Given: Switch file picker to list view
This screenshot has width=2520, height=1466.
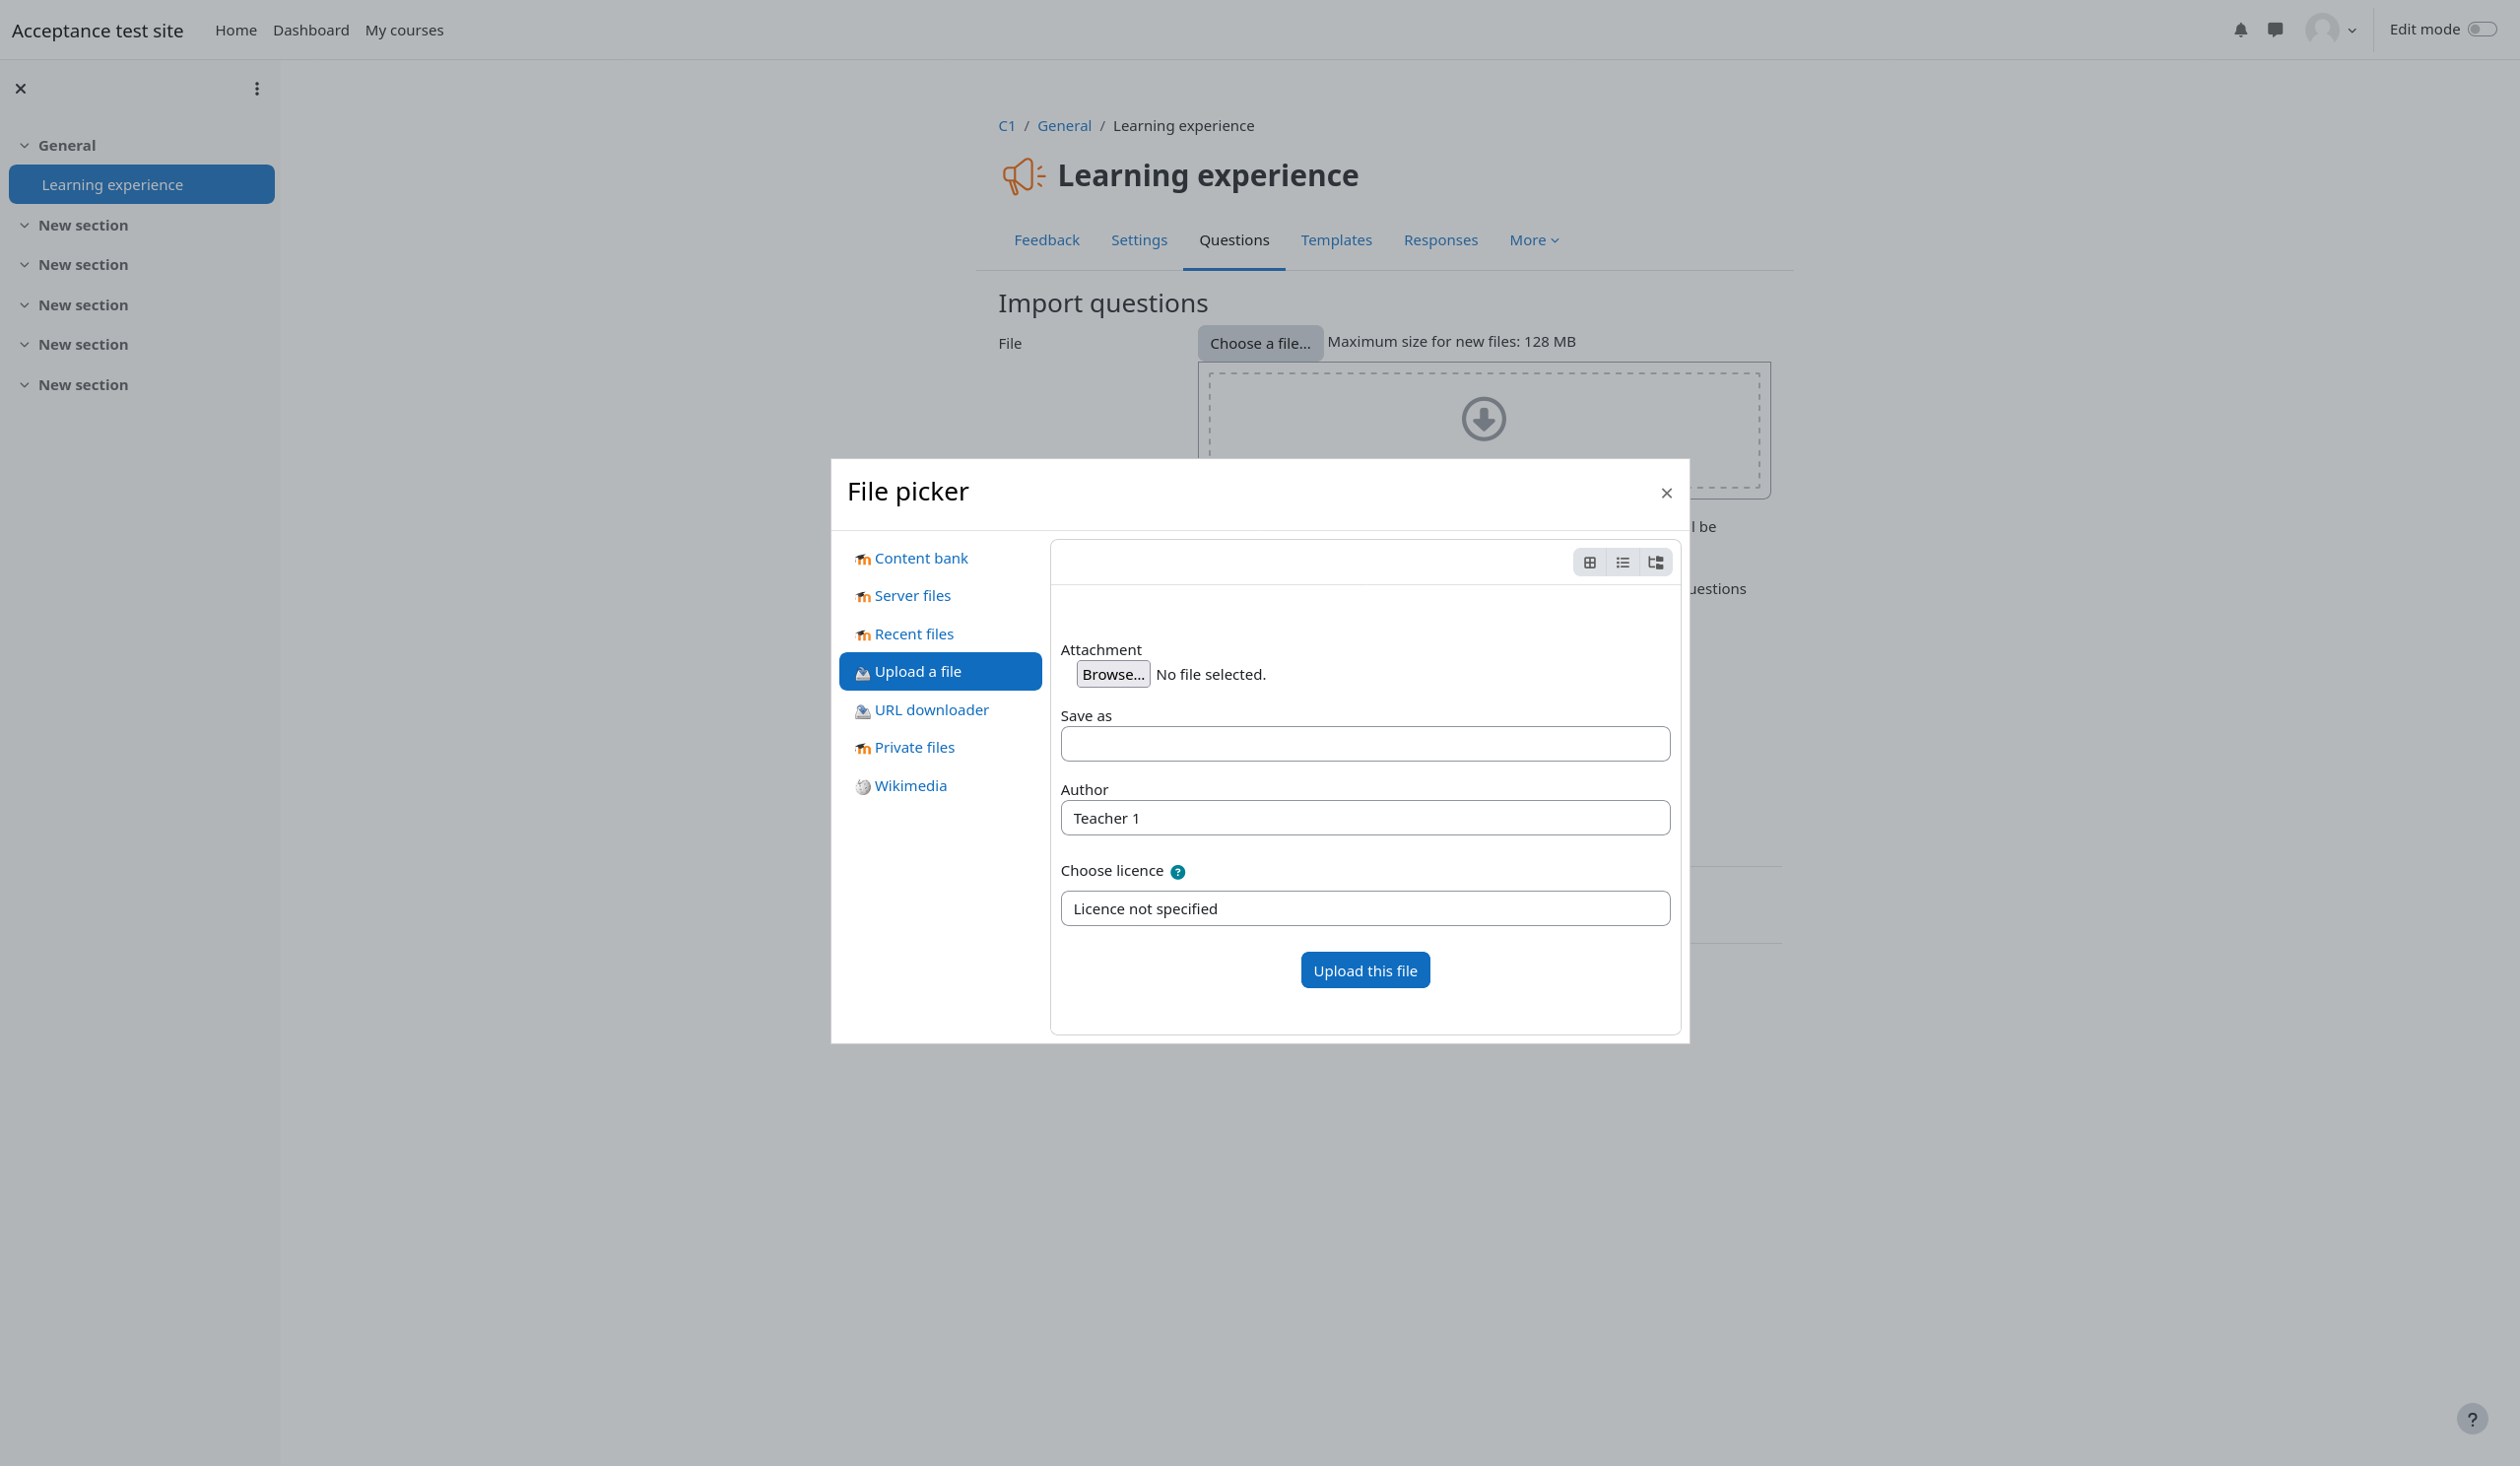Looking at the screenshot, I should pos(1622,563).
